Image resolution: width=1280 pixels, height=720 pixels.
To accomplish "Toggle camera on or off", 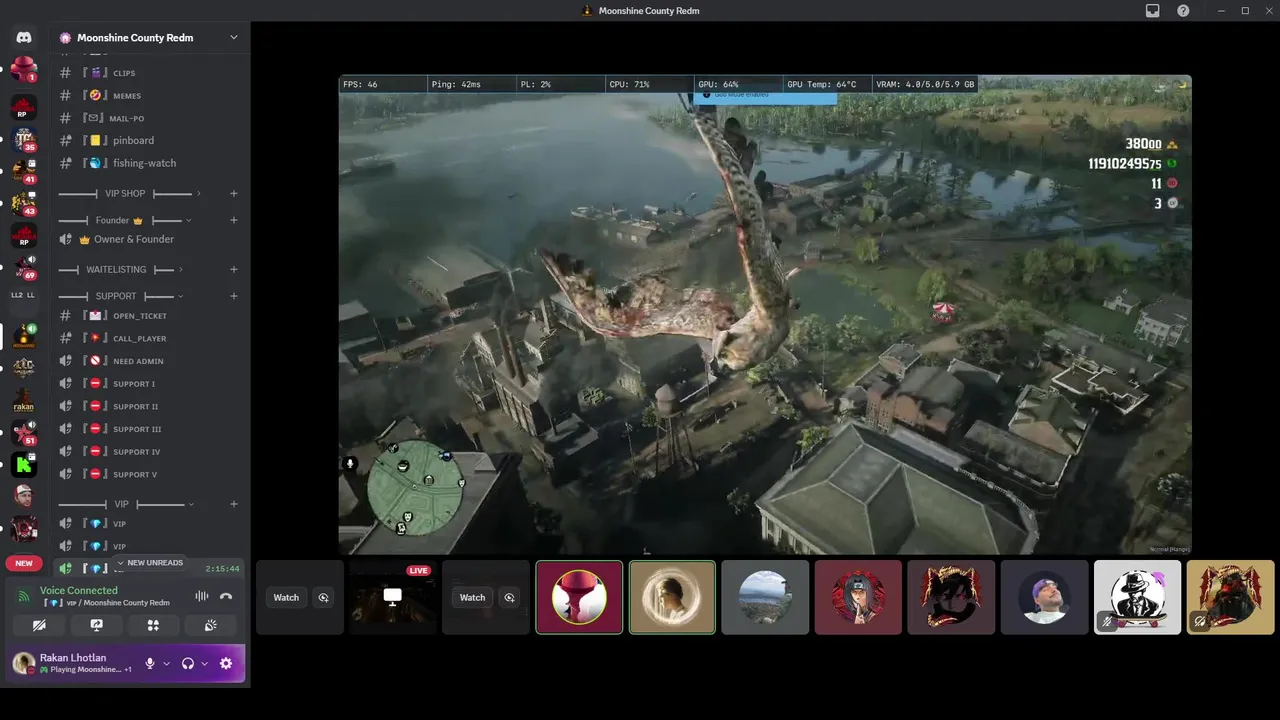I will click(x=39, y=625).
